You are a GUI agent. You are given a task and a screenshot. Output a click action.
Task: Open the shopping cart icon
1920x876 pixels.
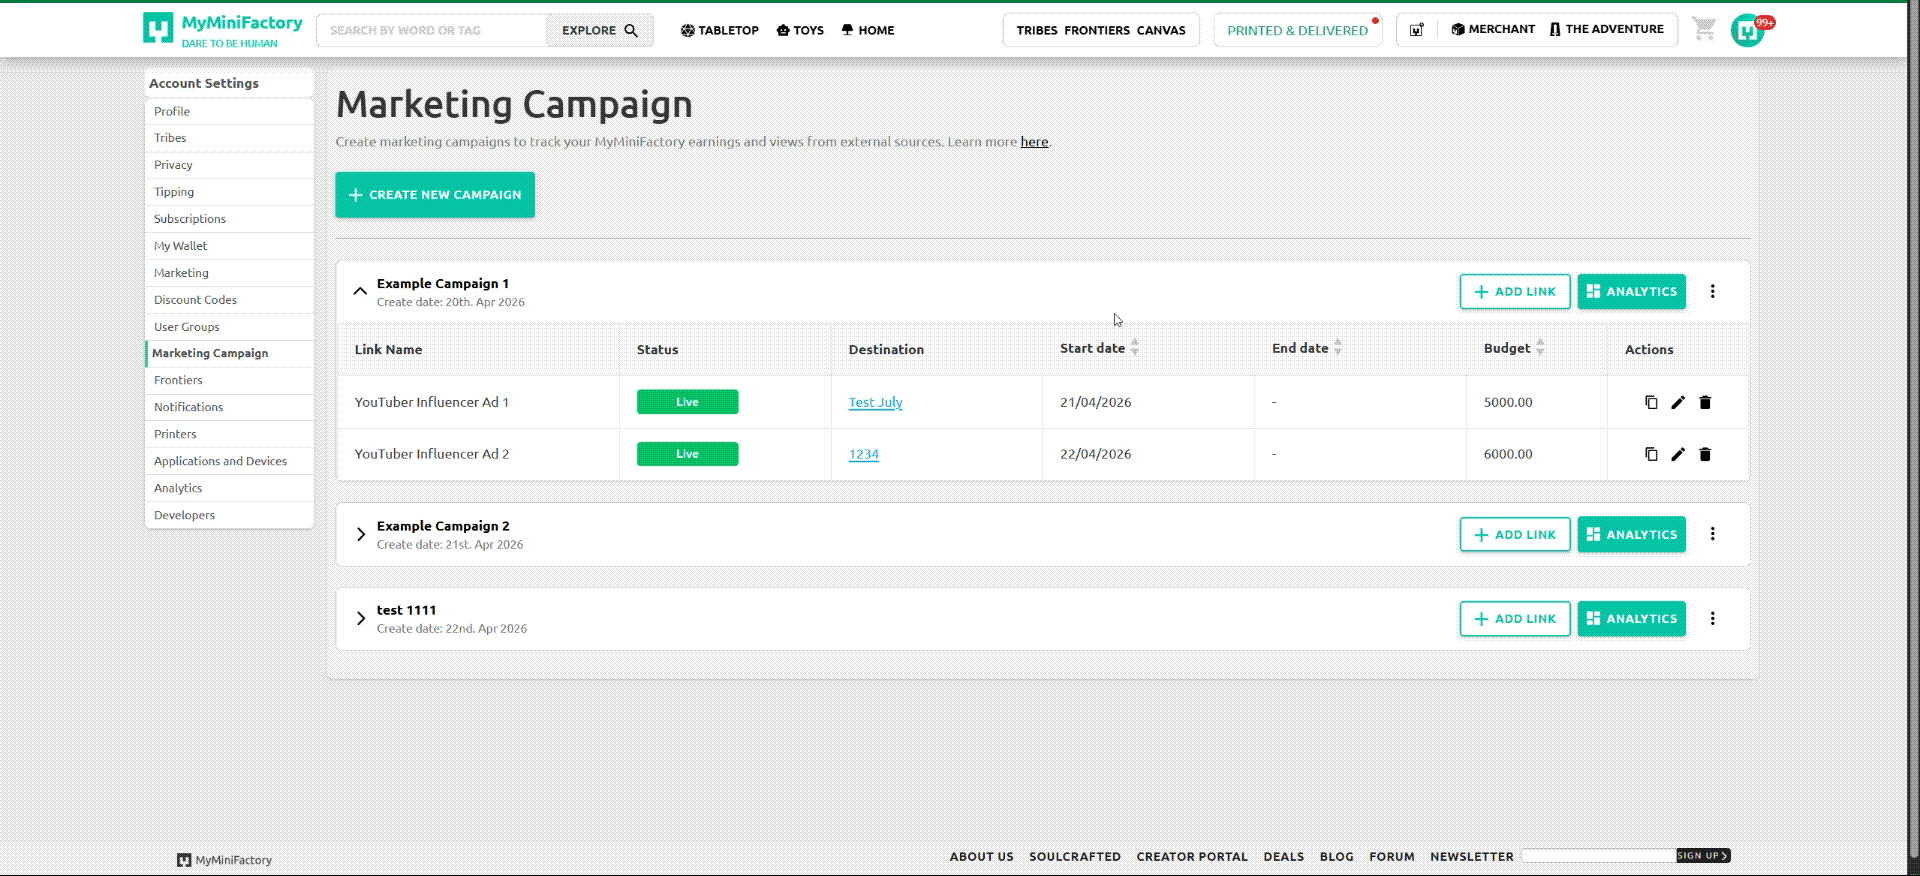pyautogui.click(x=1704, y=30)
